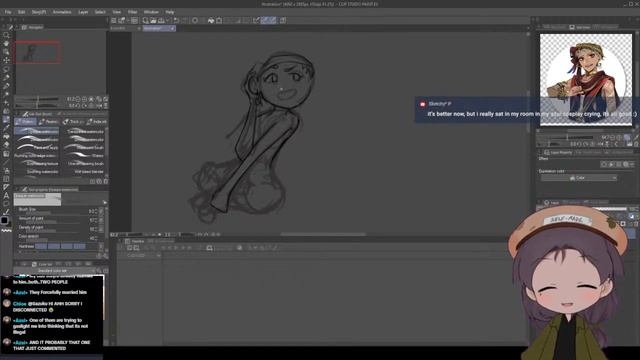Expand the brush stroke preview arrow
The height and width of the screenshot is (360, 640).
[105, 202]
